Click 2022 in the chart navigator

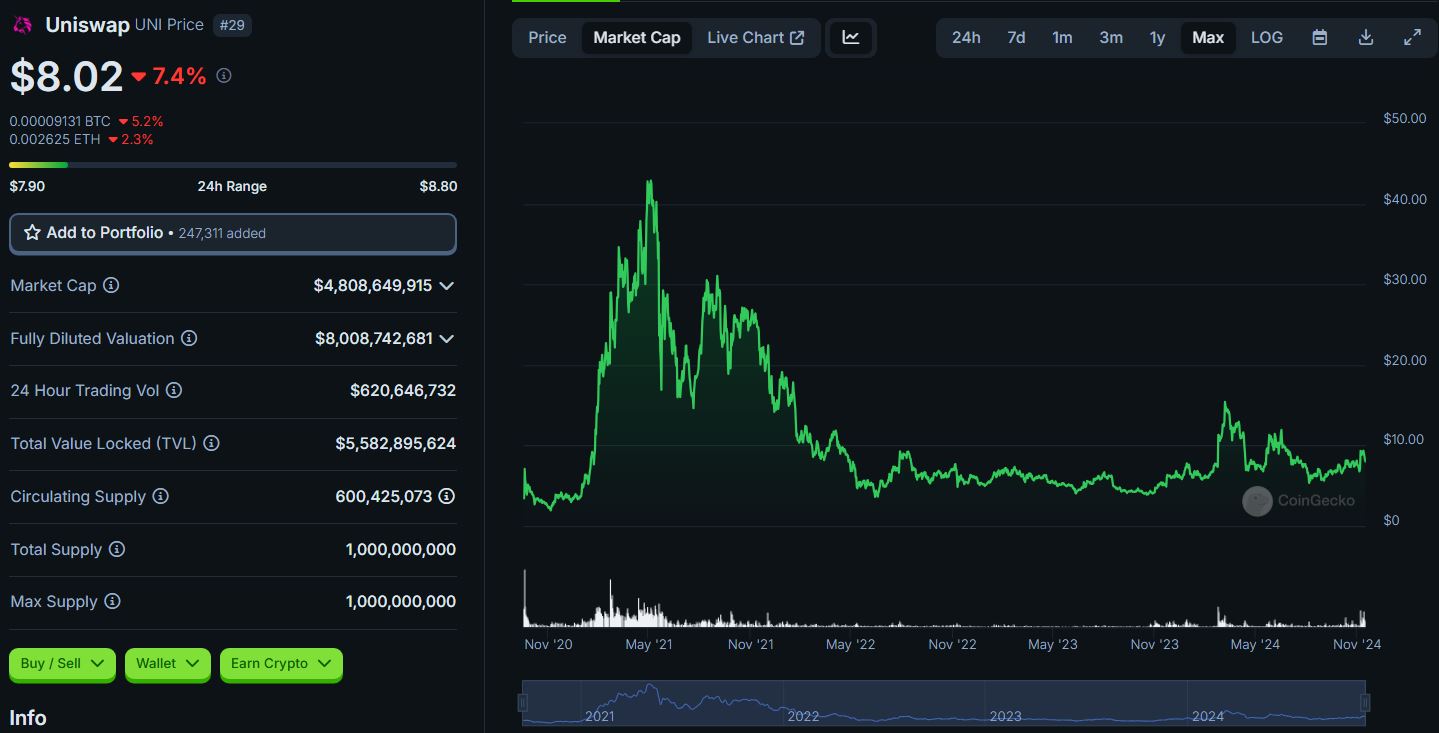803,716
